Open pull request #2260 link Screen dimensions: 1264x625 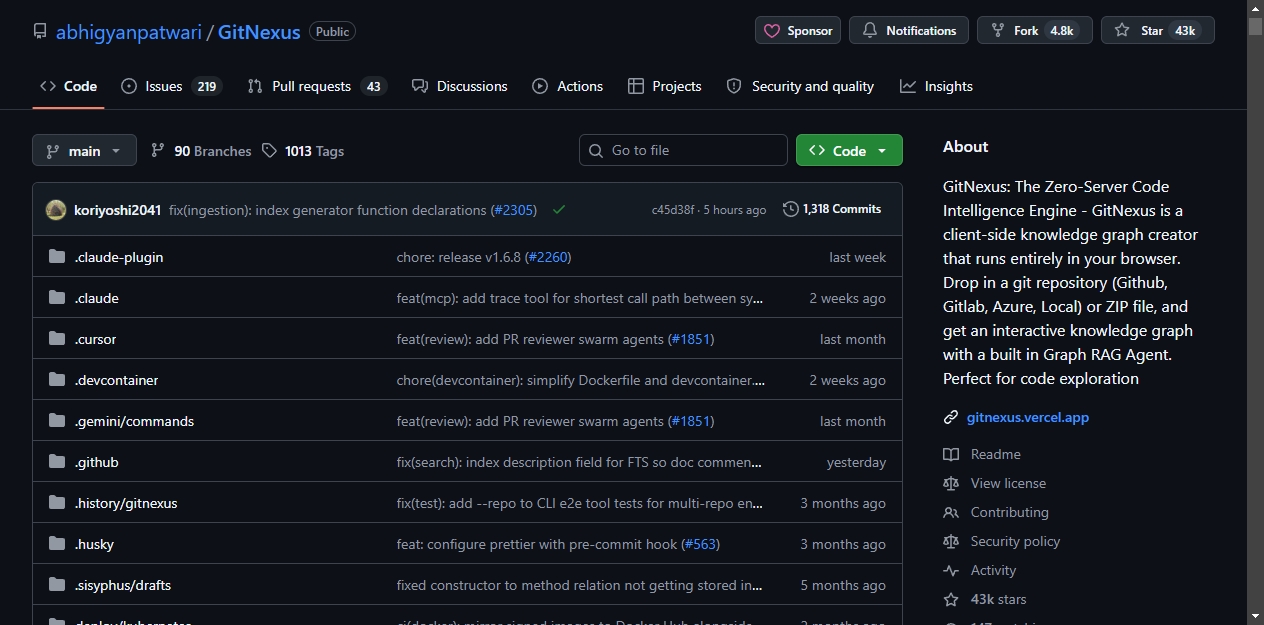547,257
